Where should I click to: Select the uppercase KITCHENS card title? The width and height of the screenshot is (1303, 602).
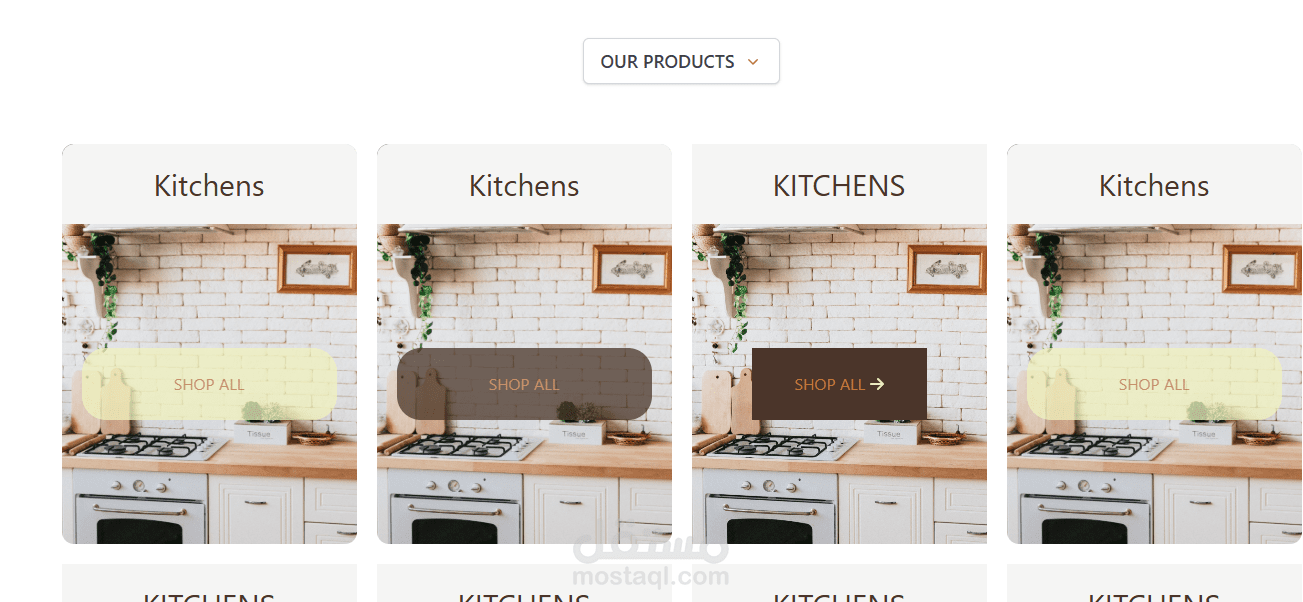pyautogui.click(x=839, y=185)
